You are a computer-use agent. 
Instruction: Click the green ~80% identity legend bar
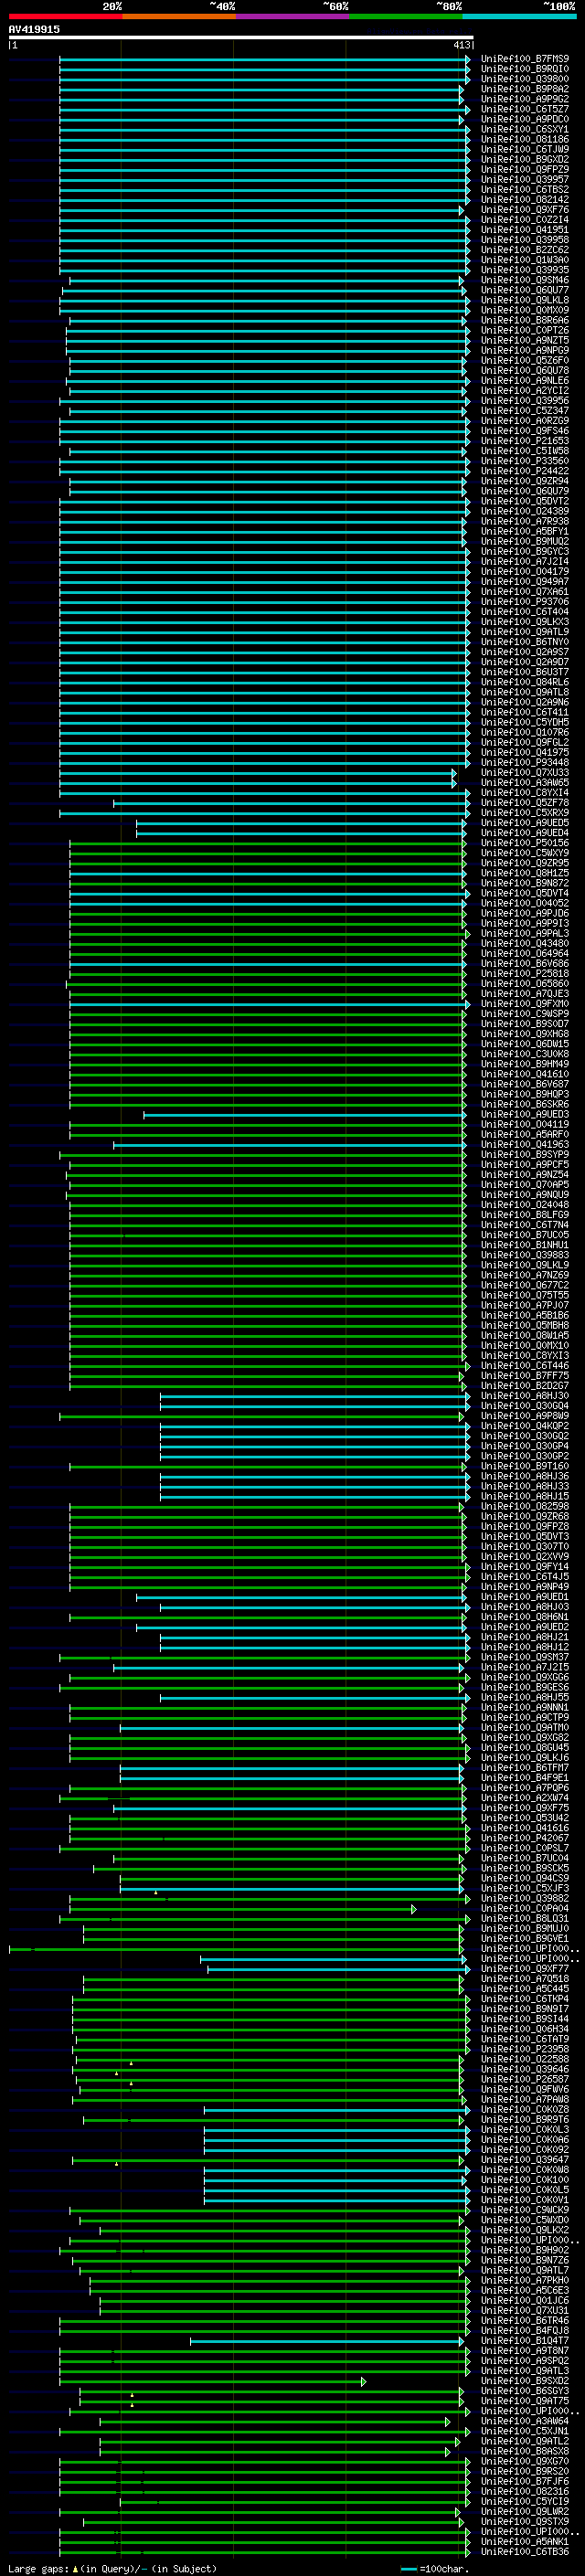click(x=406, y=16)
